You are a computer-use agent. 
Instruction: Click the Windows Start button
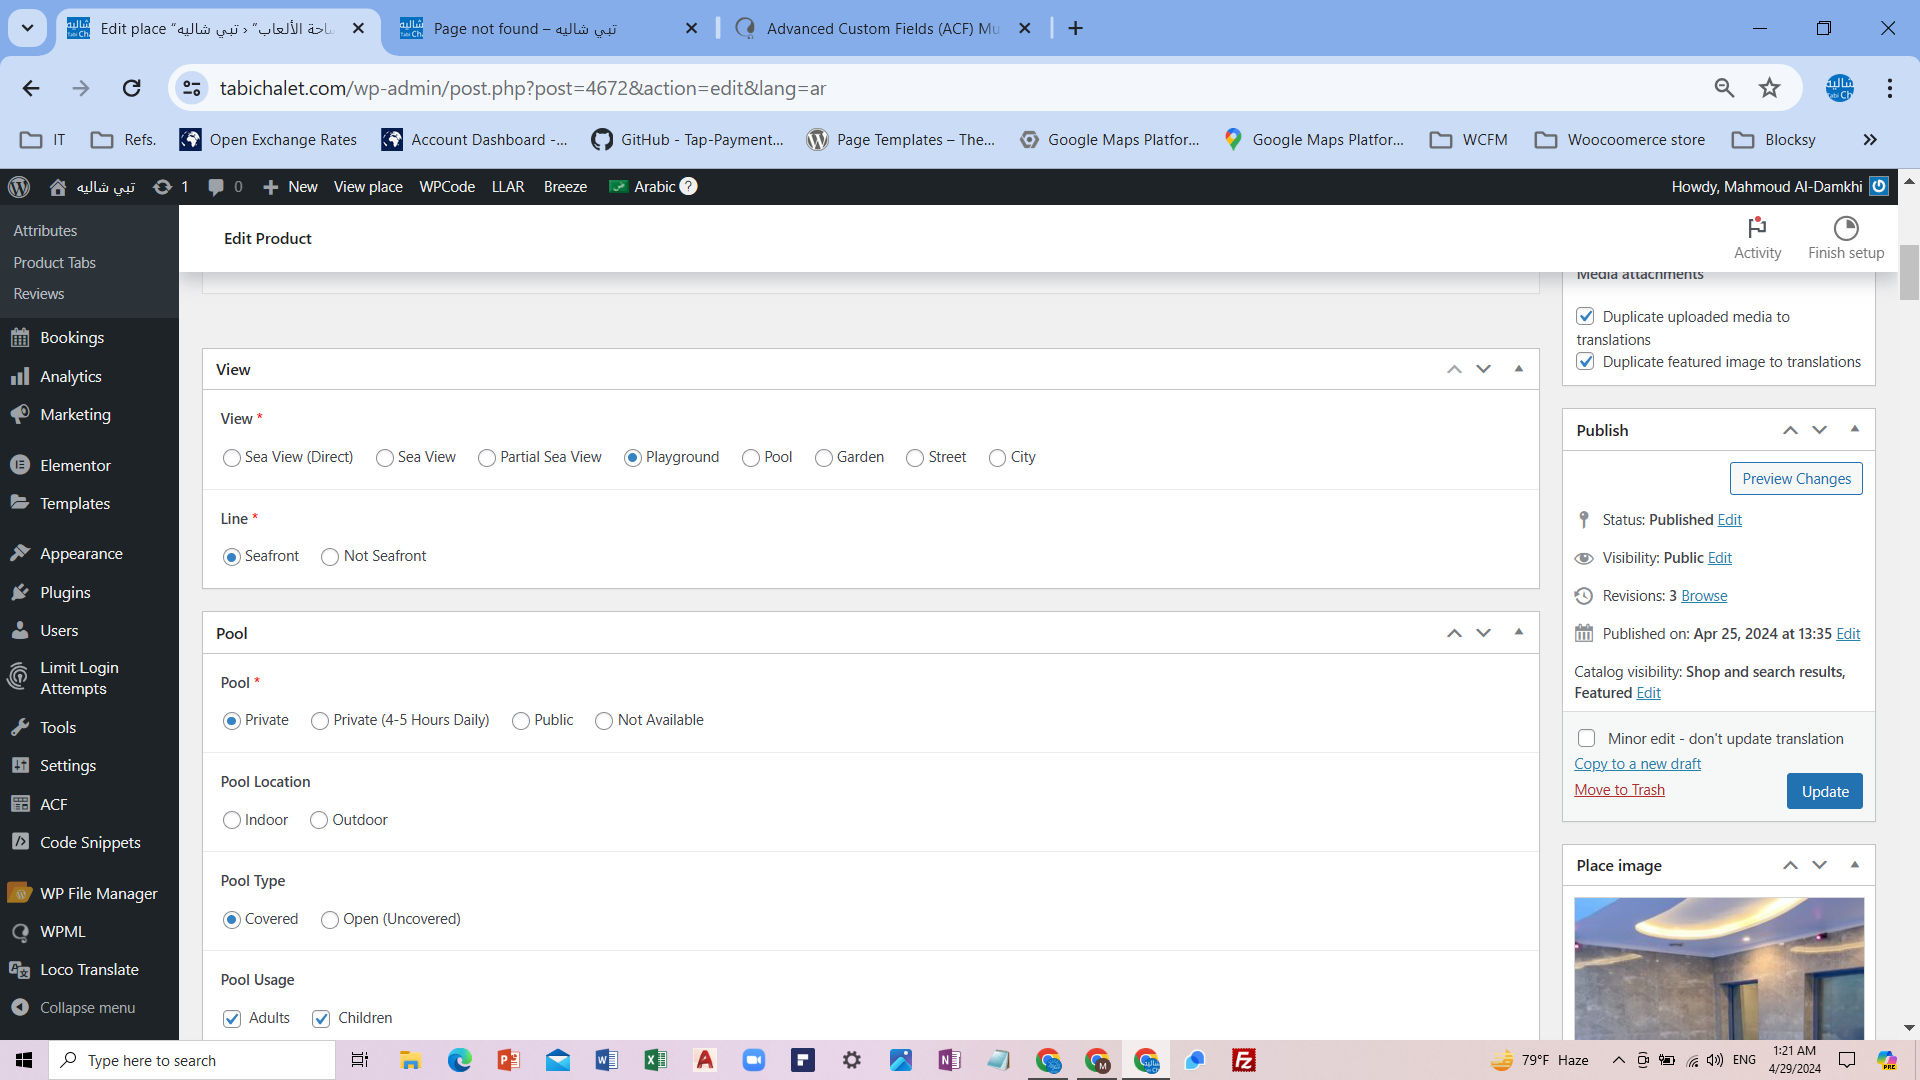(24, 1060)
